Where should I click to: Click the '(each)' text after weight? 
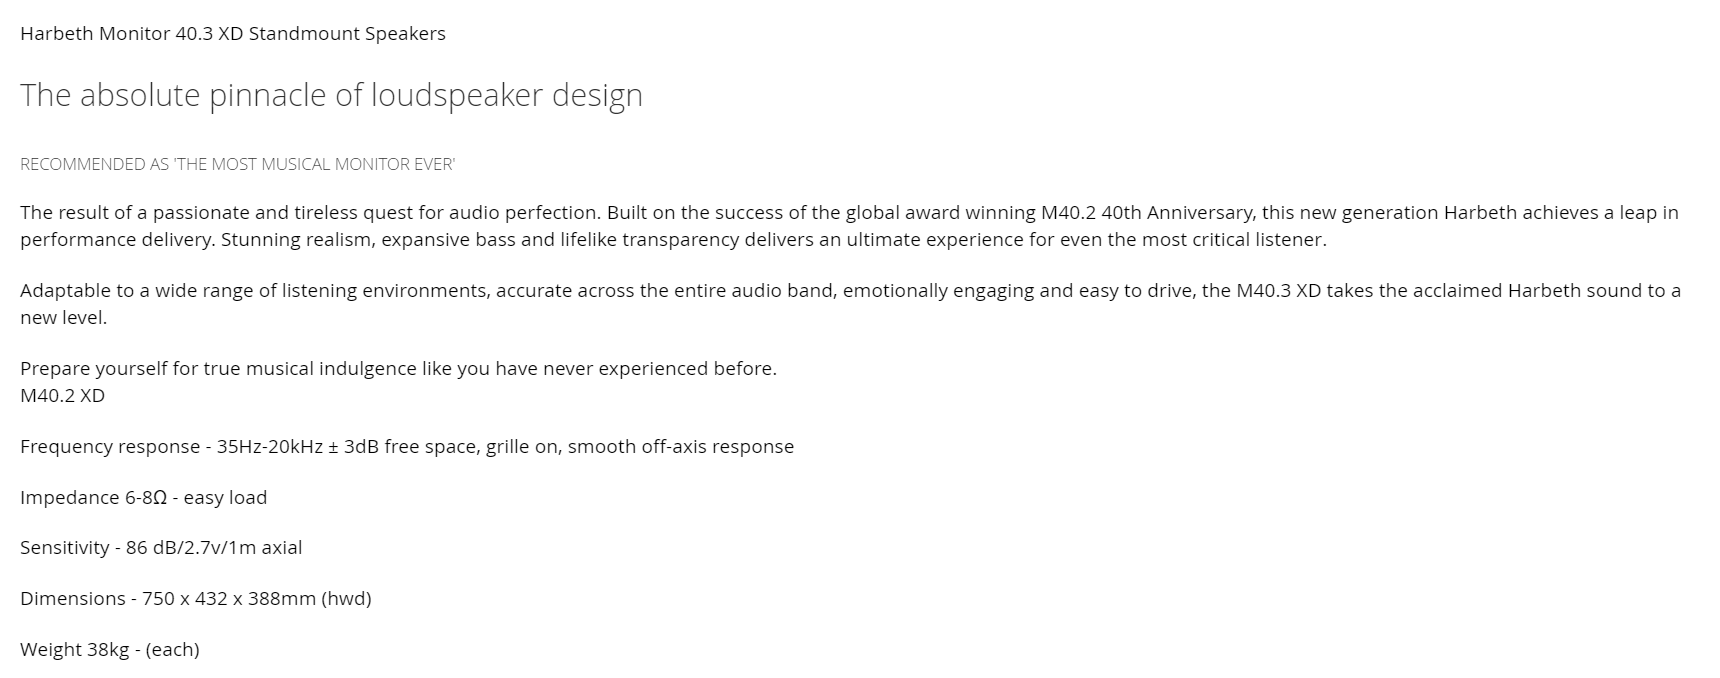click(x=172, y=650)
